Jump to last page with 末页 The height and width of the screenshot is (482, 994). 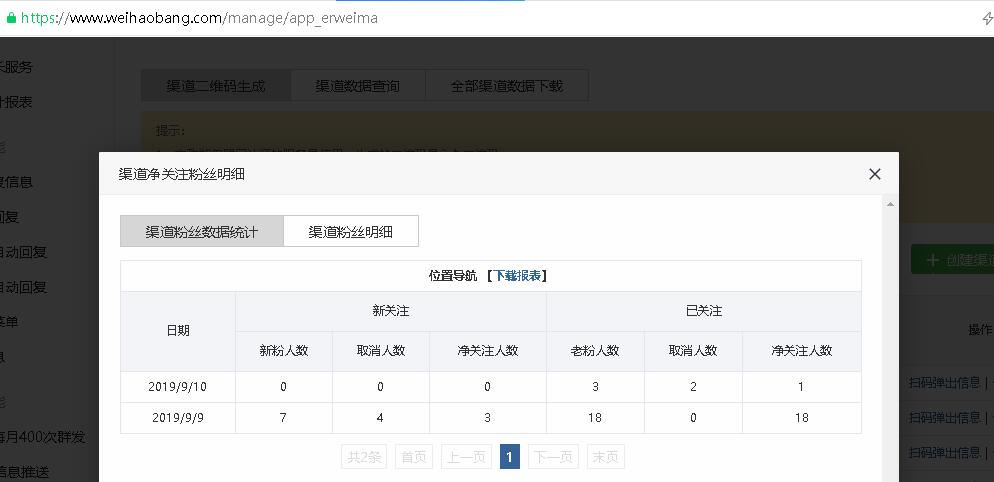pos(605,457)
